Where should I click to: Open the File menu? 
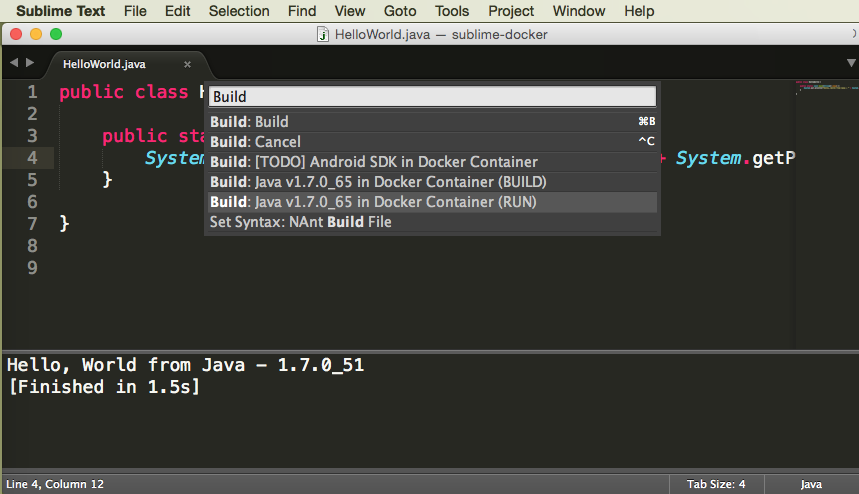click(135, 11)
